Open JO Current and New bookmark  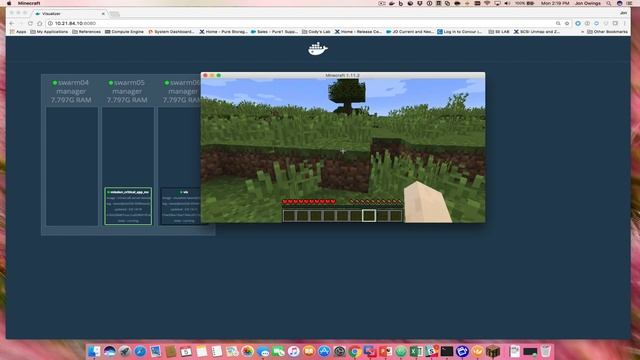coord(410,31)
